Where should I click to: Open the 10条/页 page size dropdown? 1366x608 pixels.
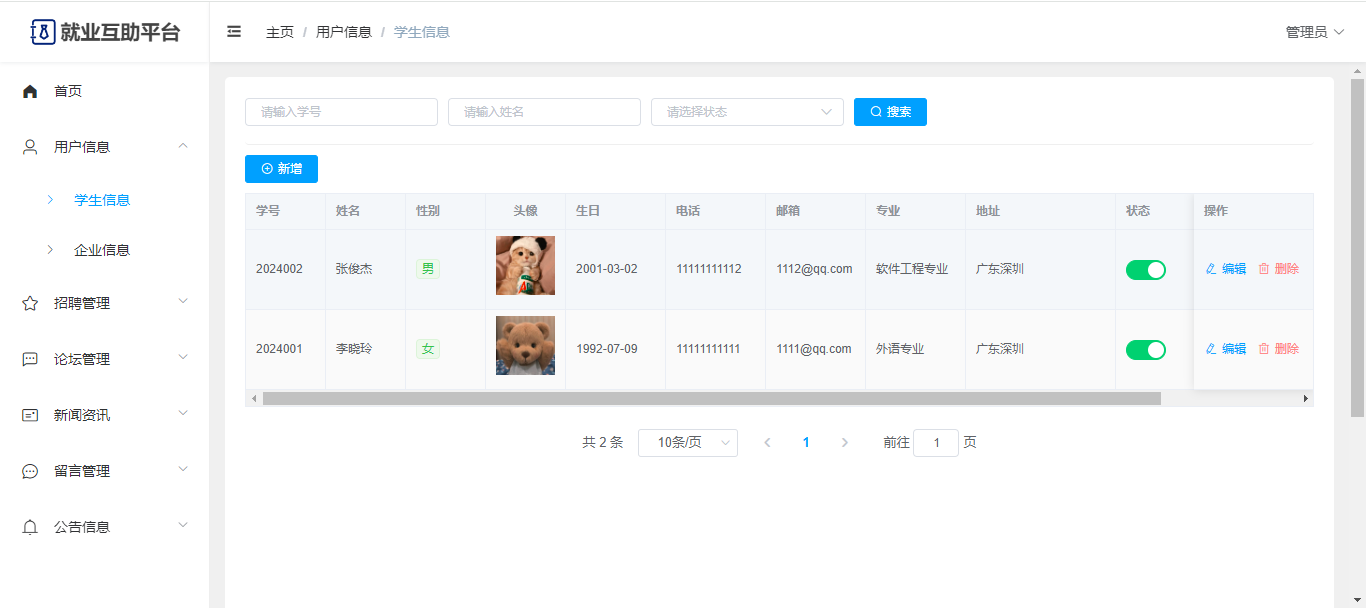(x=688, y=443)
